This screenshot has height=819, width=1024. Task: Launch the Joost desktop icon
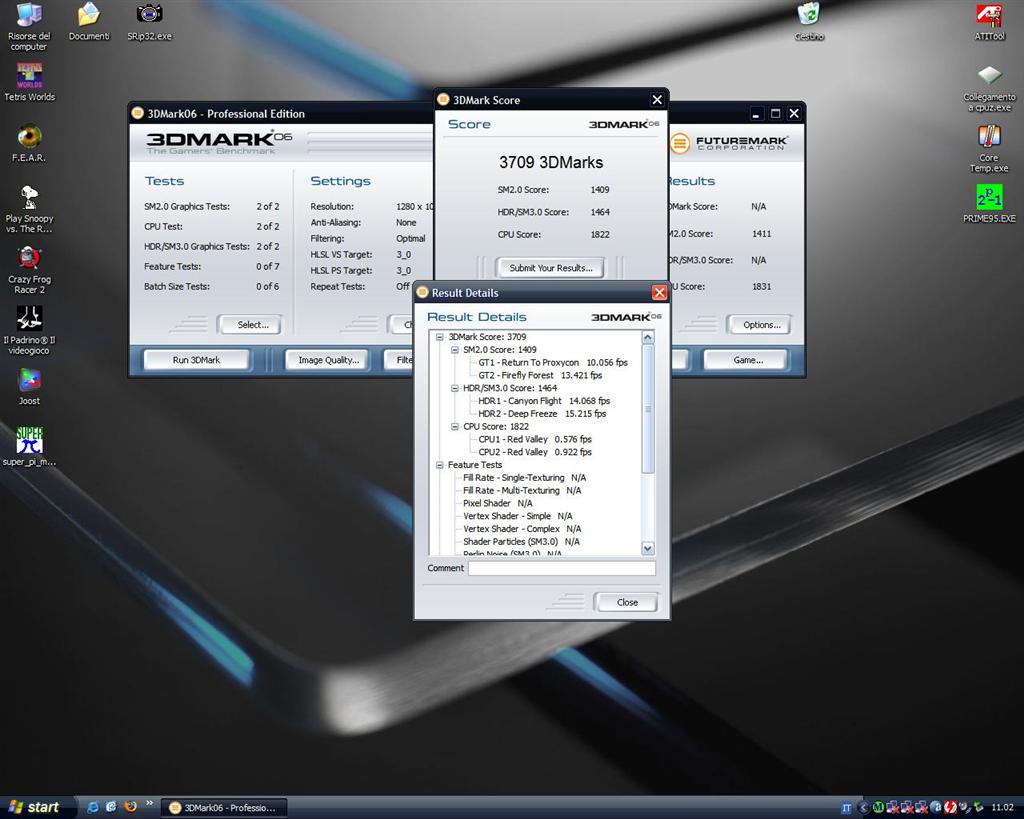(x=29, y=386)
